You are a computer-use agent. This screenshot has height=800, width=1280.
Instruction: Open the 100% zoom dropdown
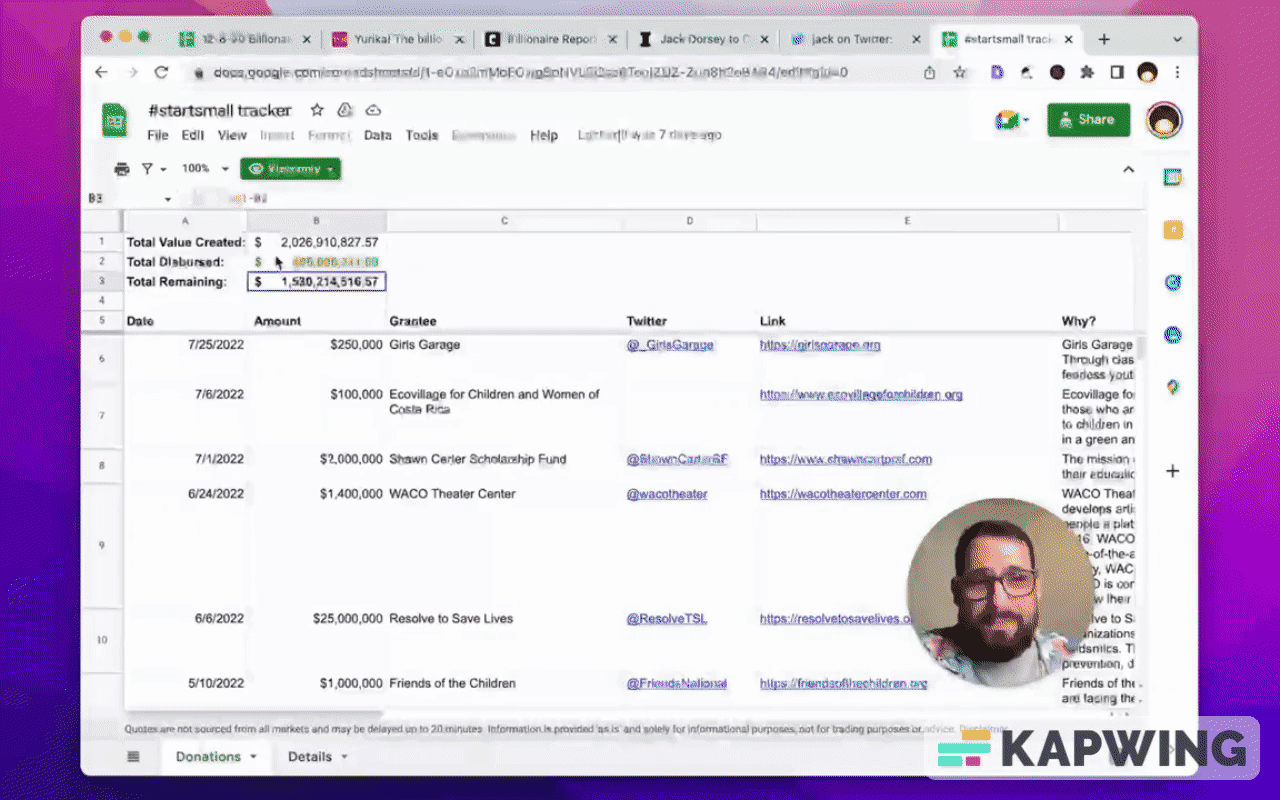(205, 169)
